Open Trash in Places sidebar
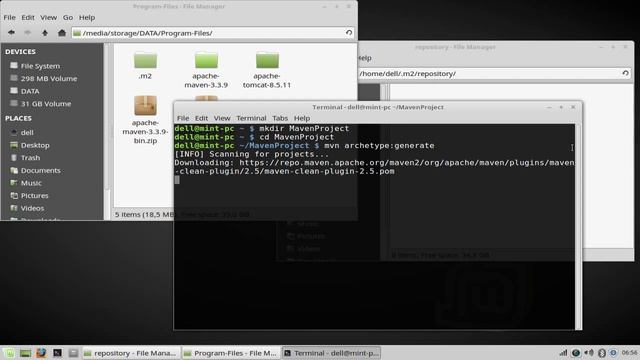Screen dimensions: 640x360 [26, 158]
